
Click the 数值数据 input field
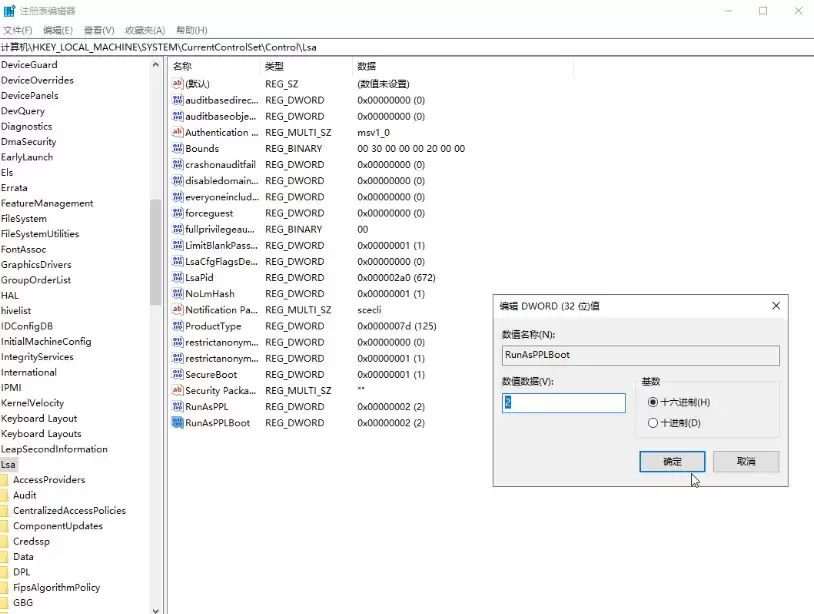coord(564,401)
